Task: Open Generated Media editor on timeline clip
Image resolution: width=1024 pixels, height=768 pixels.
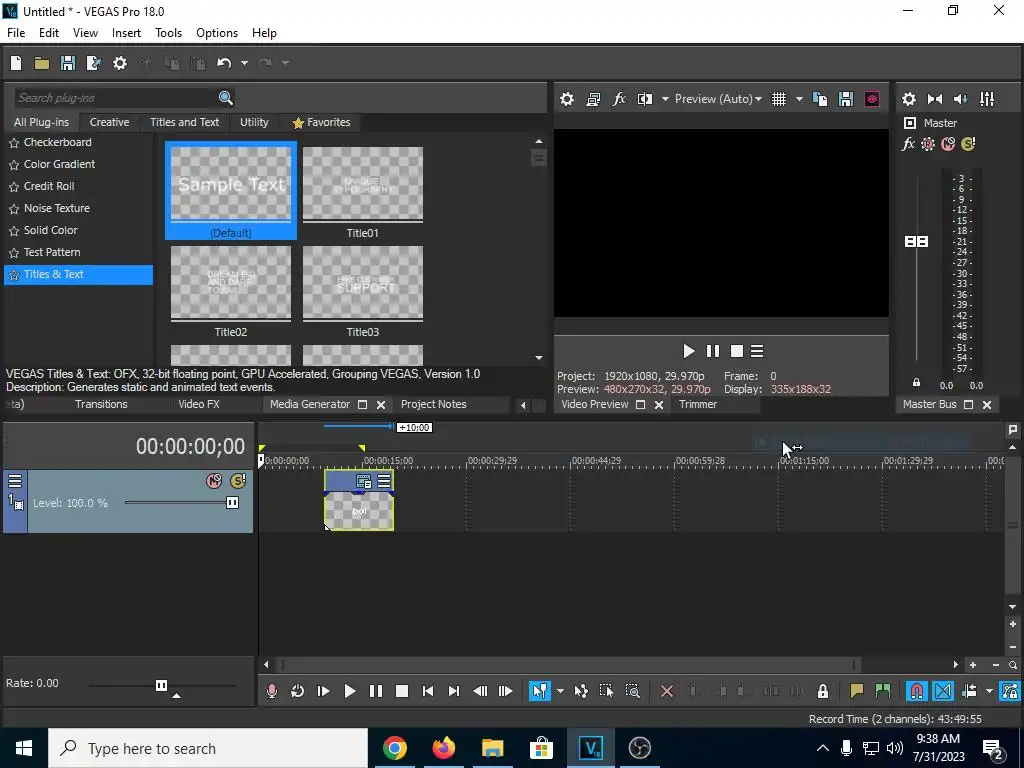Action: [364, 482]
